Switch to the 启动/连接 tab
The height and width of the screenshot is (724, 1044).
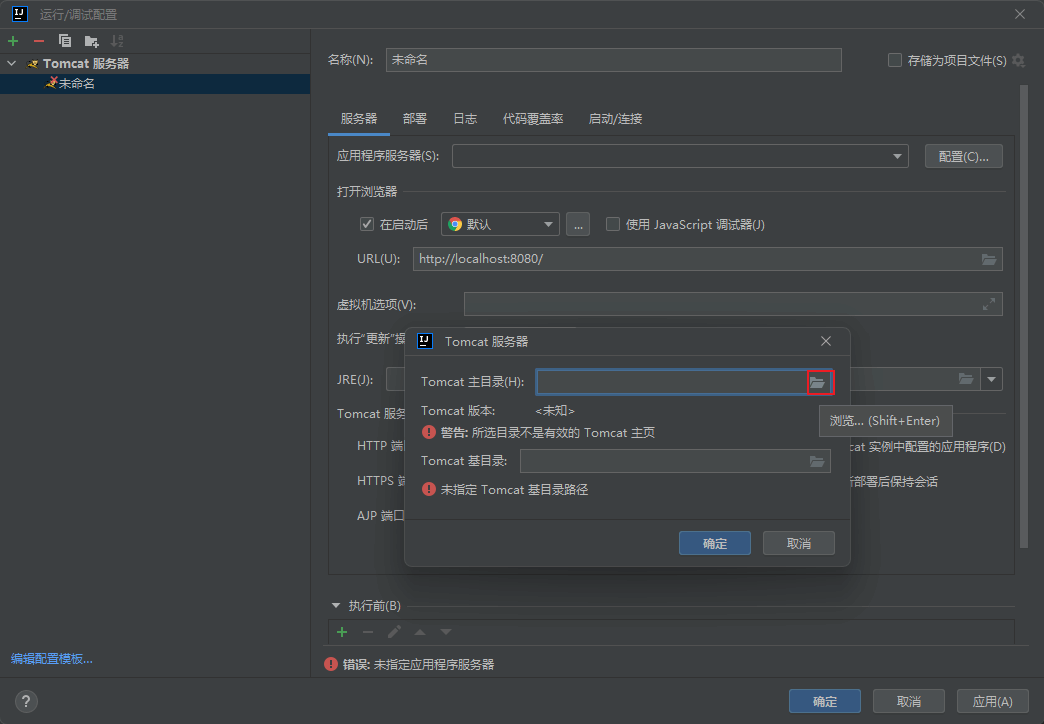pos(615,119)
